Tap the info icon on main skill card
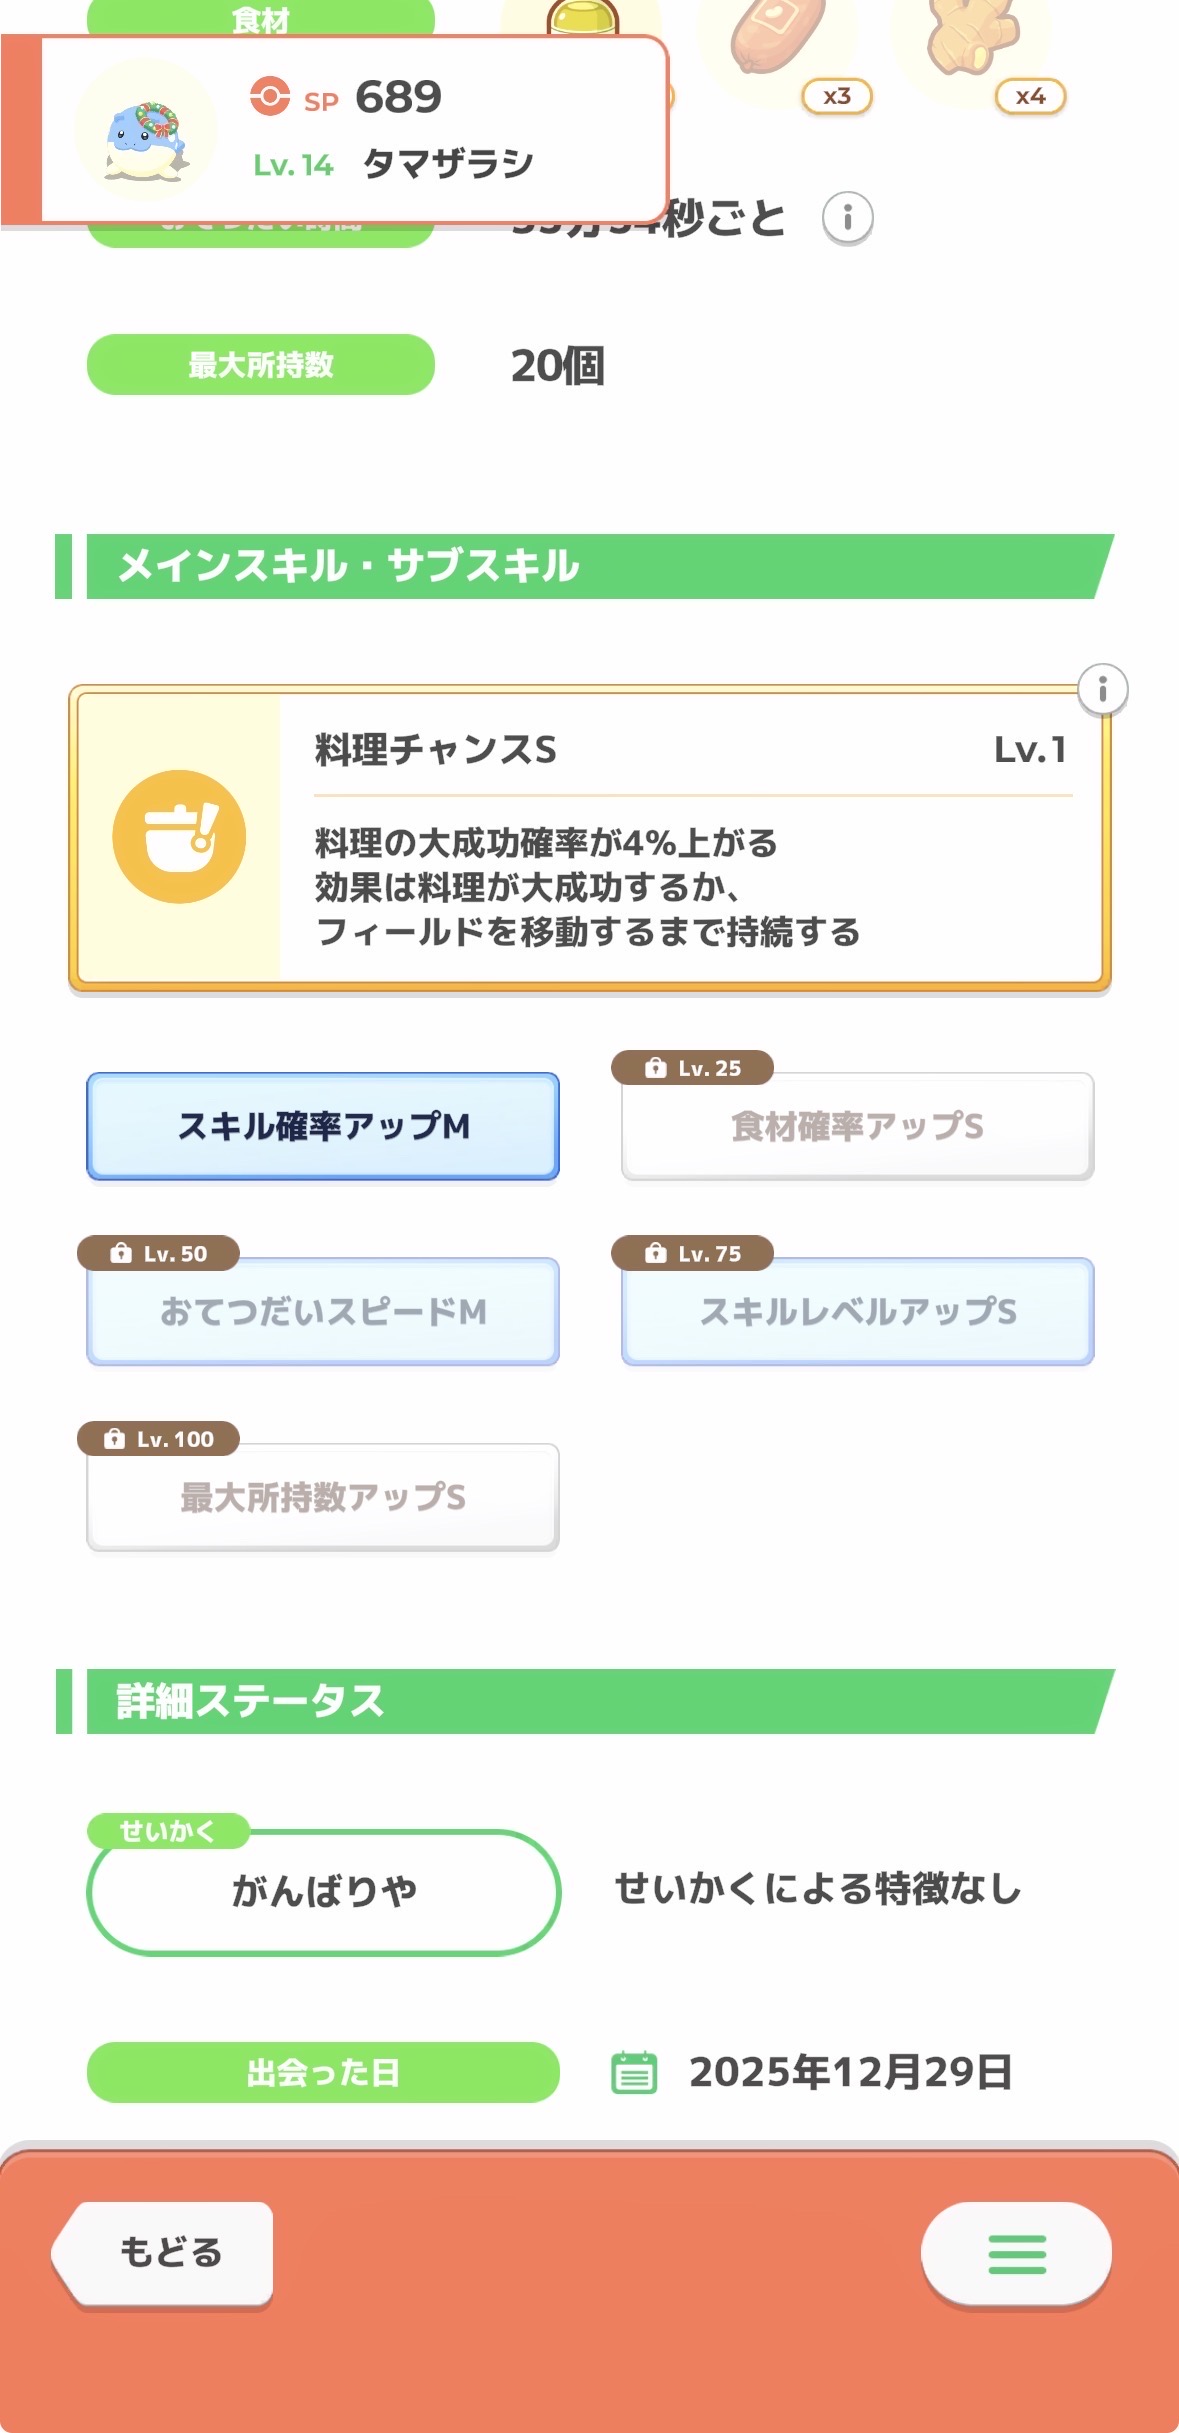The image size is (1179, 2433). click(x=1102, y=689)
